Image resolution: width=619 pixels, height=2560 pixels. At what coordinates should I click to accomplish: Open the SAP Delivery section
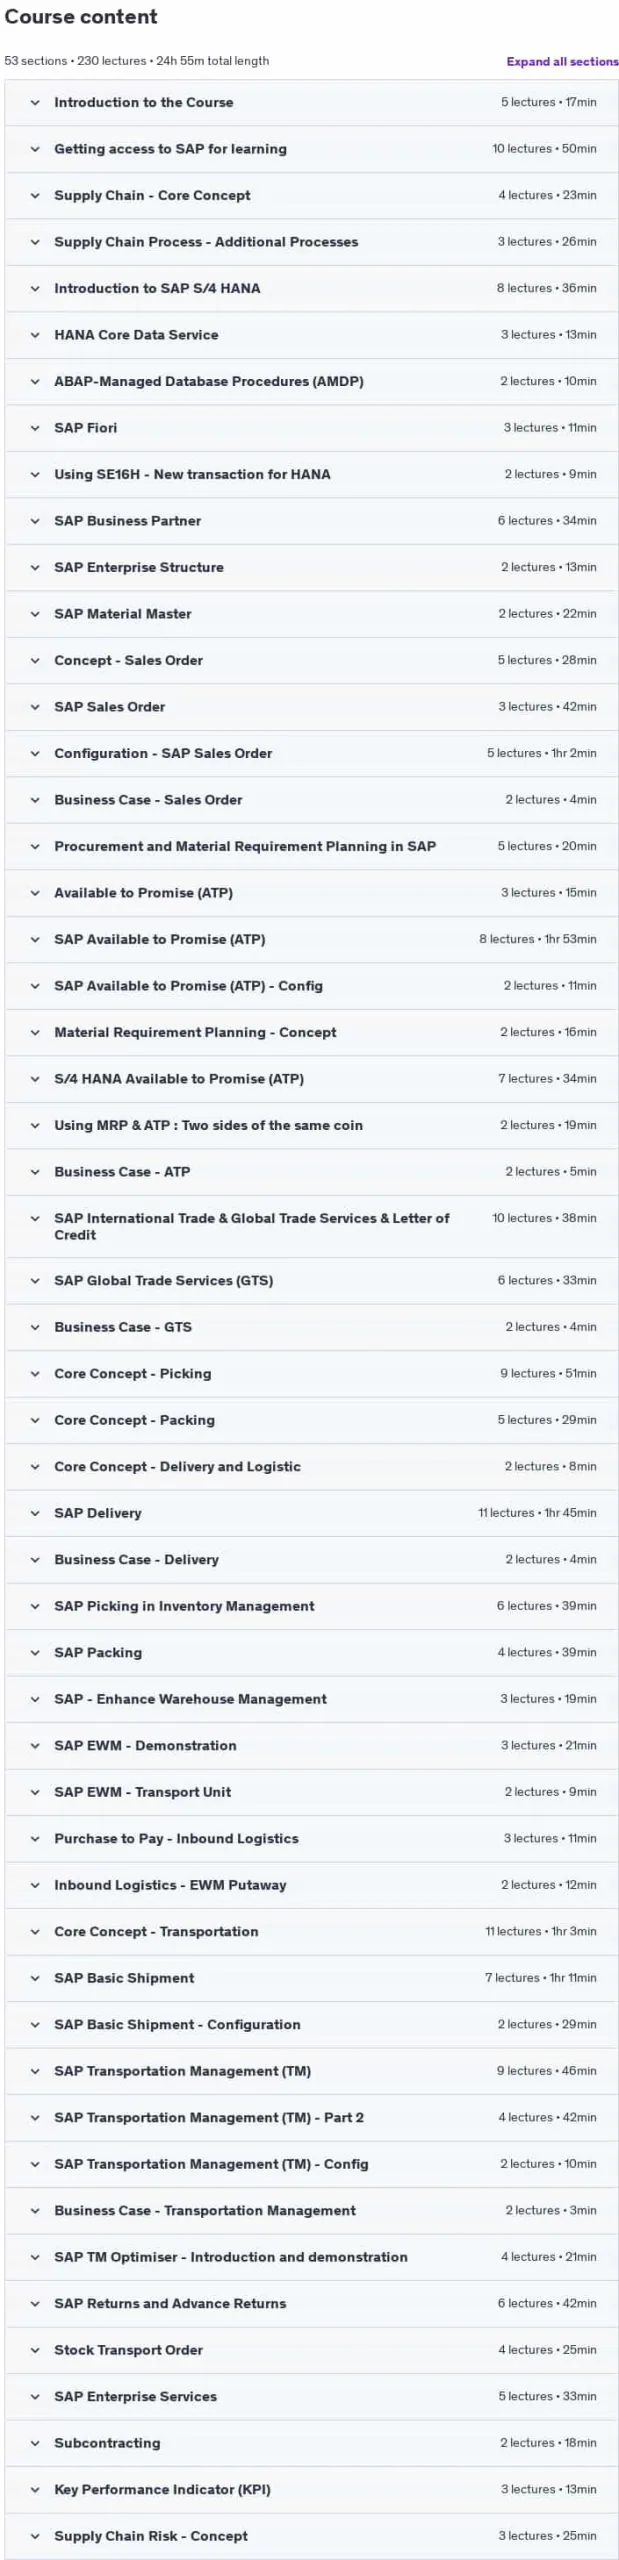[311, 1513]
